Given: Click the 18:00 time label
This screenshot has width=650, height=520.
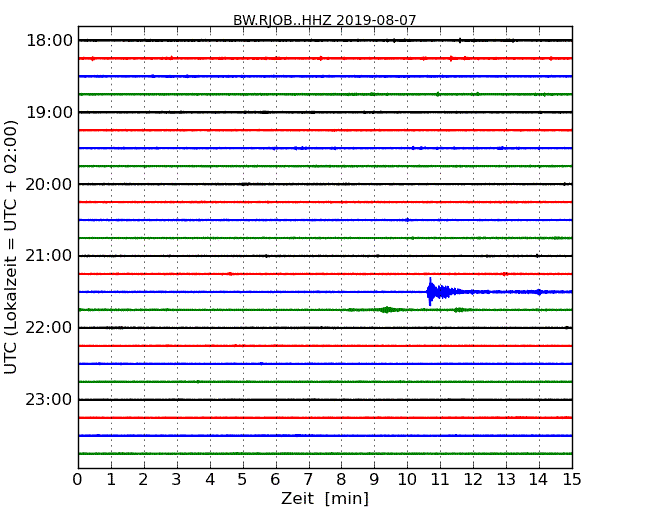Looking at the screenshot, I should 49,41.
